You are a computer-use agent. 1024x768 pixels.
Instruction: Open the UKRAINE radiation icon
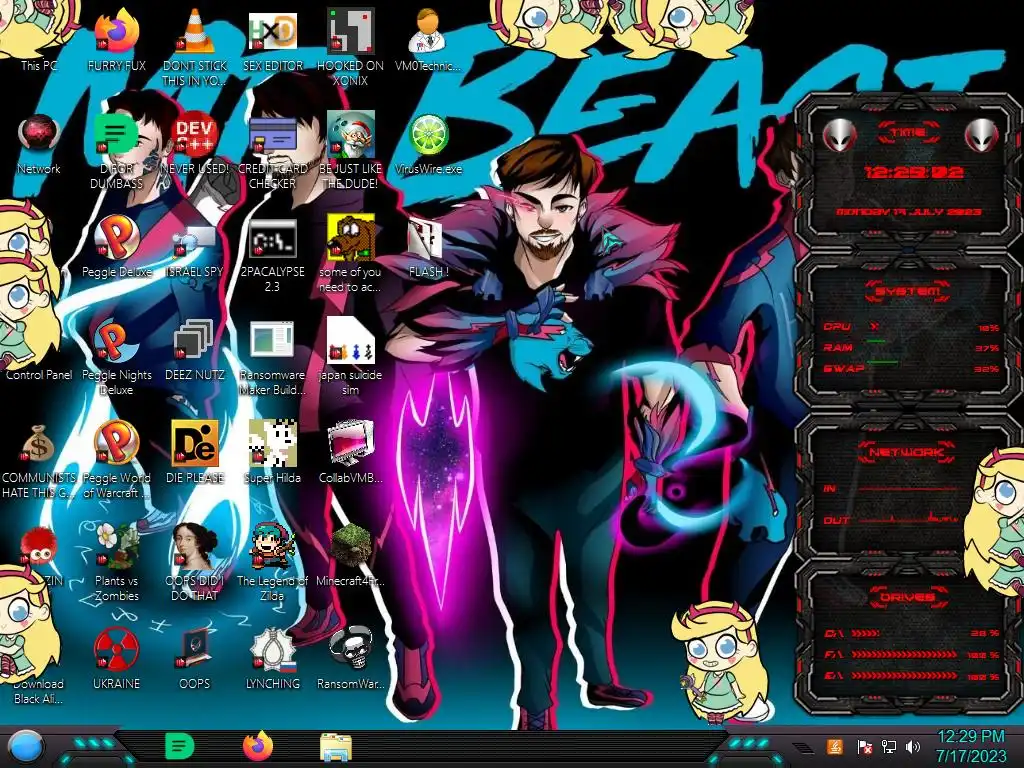[117, 658]
